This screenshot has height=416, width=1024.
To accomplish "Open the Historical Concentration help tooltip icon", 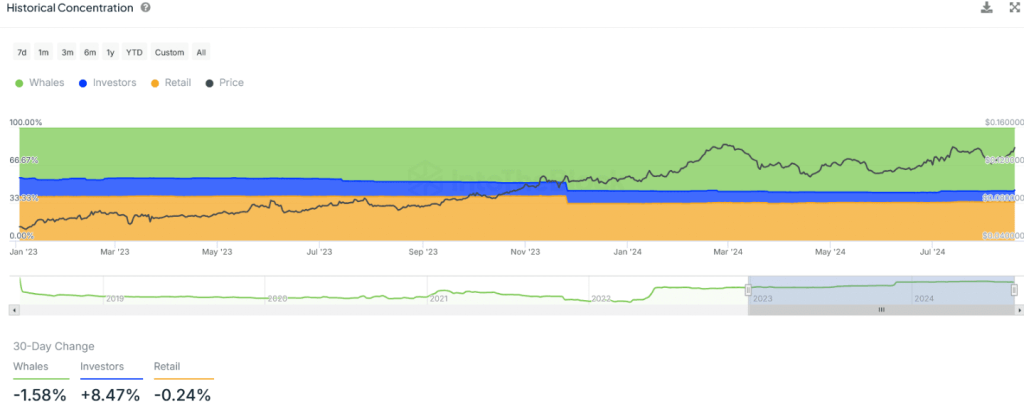I will click(x=146, y=8).
